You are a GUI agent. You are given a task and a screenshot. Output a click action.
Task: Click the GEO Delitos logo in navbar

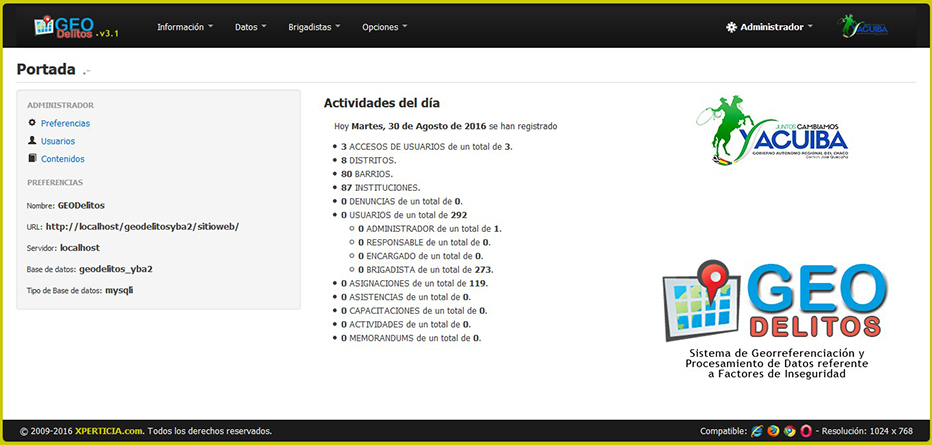(x=76, y=26)
